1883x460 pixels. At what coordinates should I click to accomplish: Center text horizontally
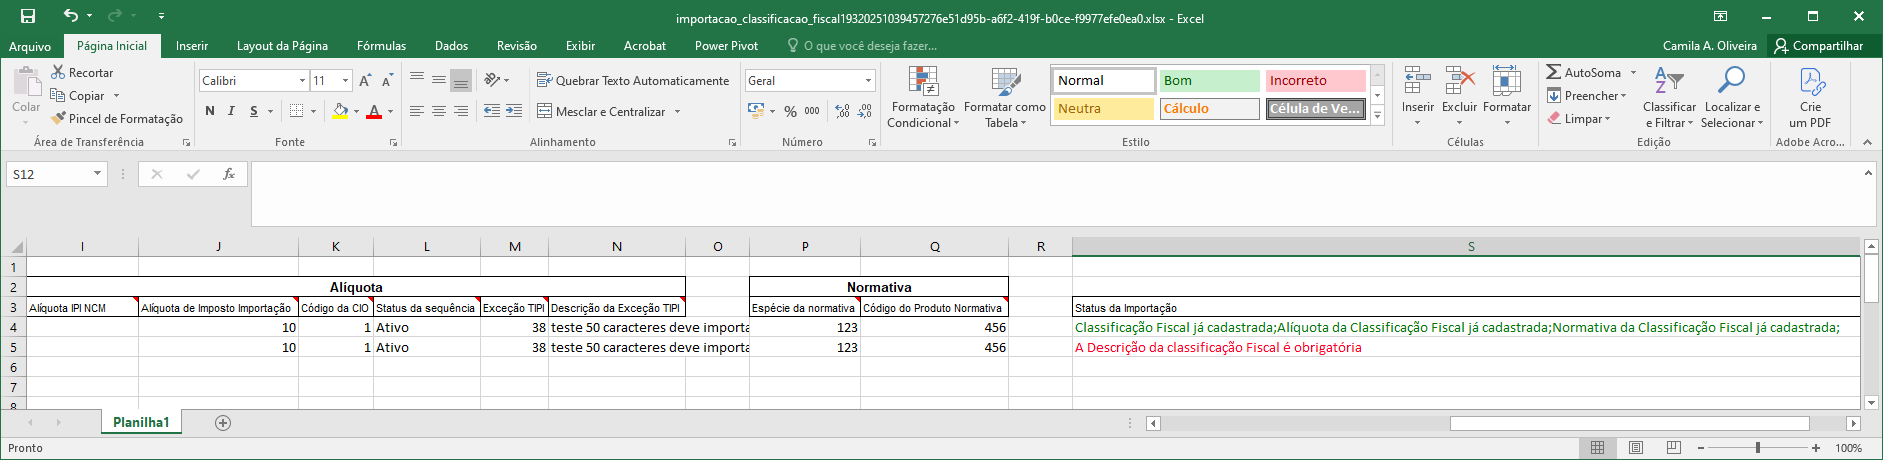tap(439, 111)
